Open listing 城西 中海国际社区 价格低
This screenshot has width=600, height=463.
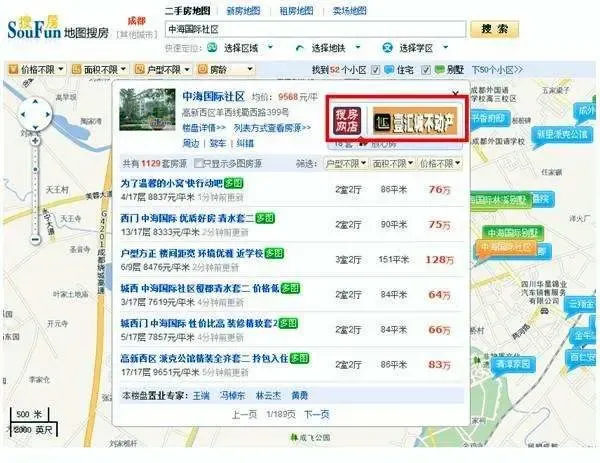pos(200,289)
